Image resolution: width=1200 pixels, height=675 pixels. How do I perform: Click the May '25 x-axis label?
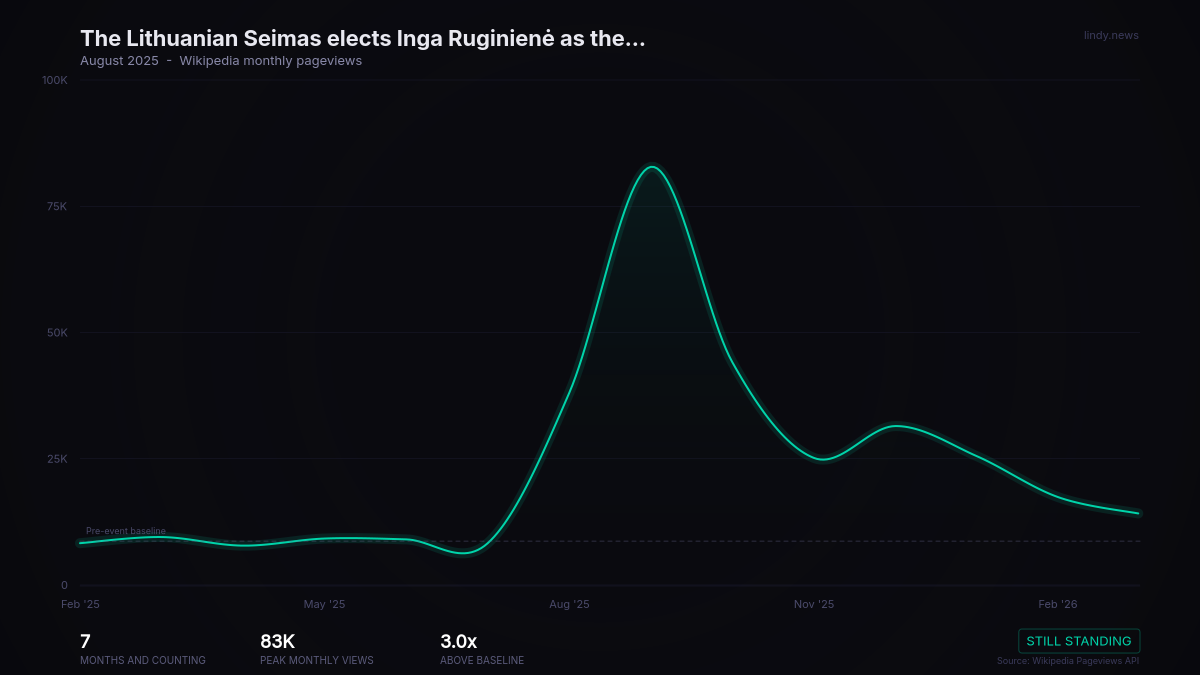click(x=324, y=604)
